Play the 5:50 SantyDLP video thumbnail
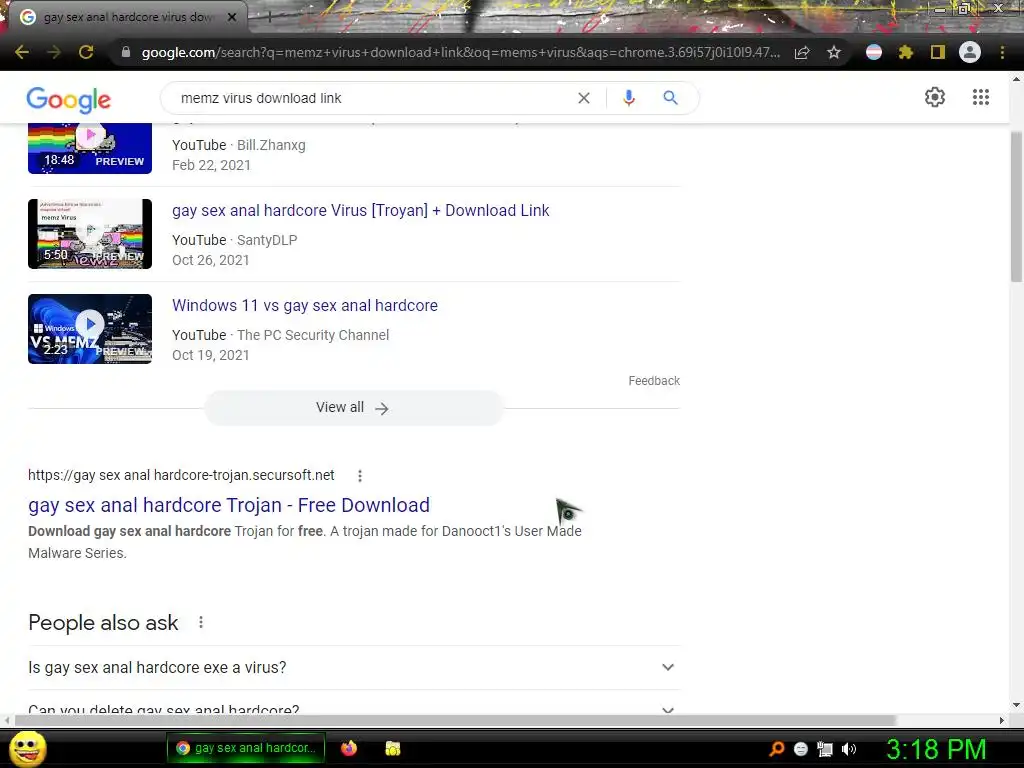The image size is (1024, 768). pos(90,234)
